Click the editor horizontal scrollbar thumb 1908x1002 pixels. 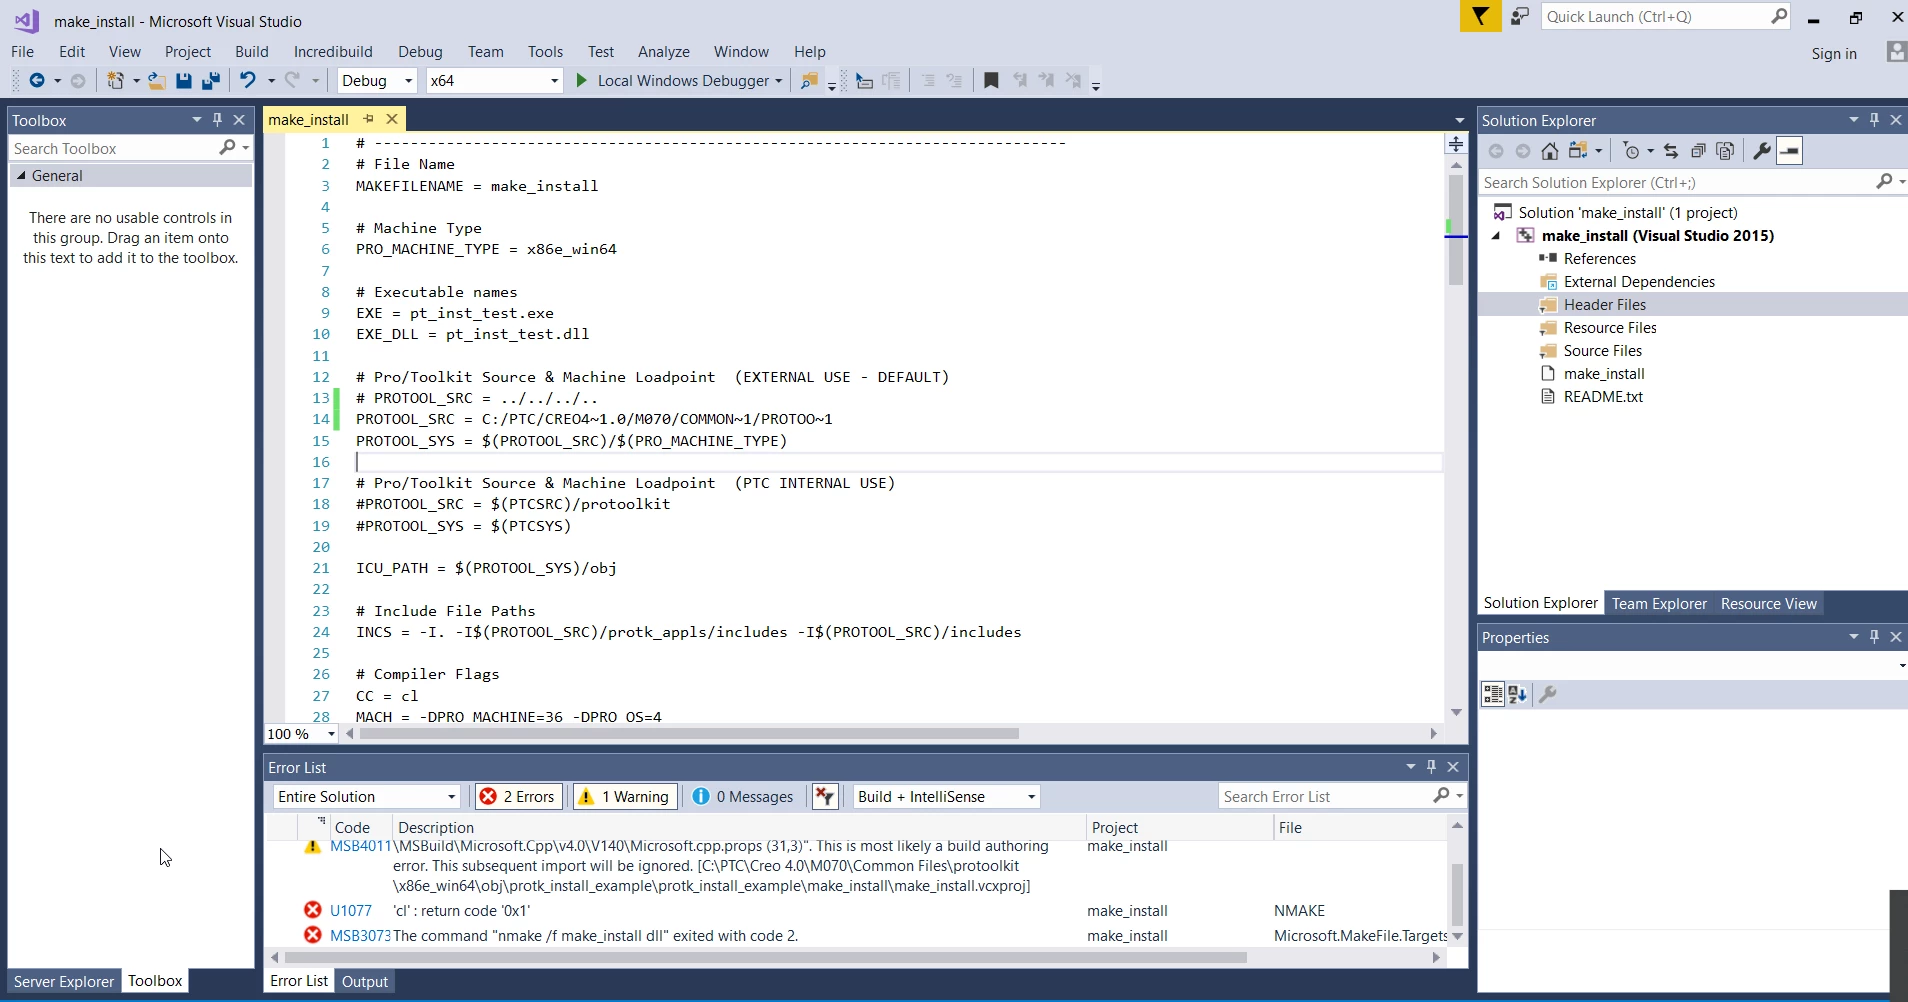click(689, 734)
